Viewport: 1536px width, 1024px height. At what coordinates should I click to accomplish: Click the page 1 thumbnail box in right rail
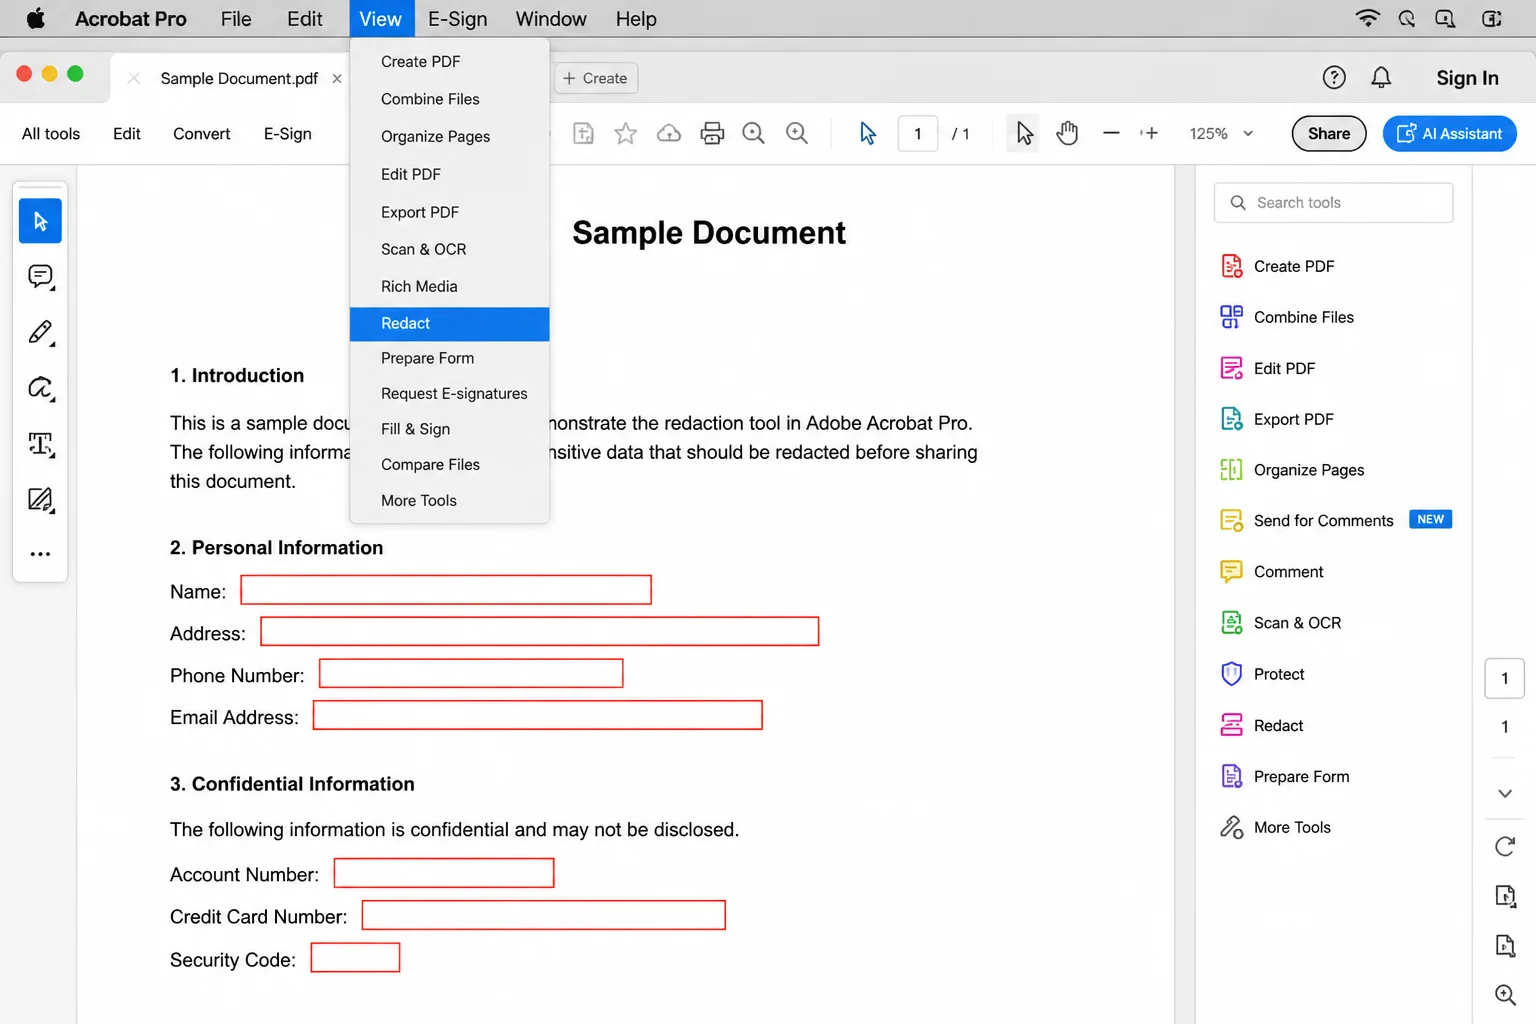pos(1505,678)
